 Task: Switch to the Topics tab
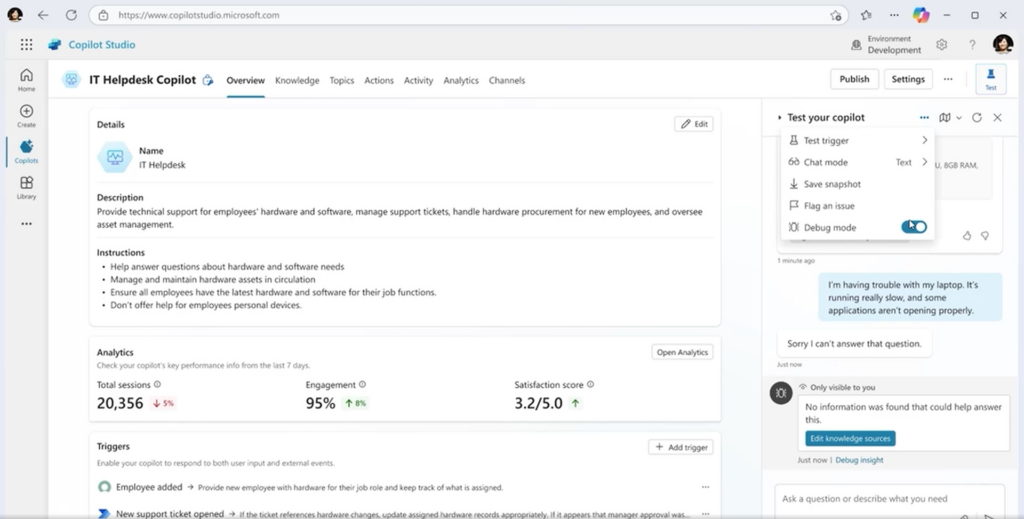pyautogui.click(x=342, y=80)
